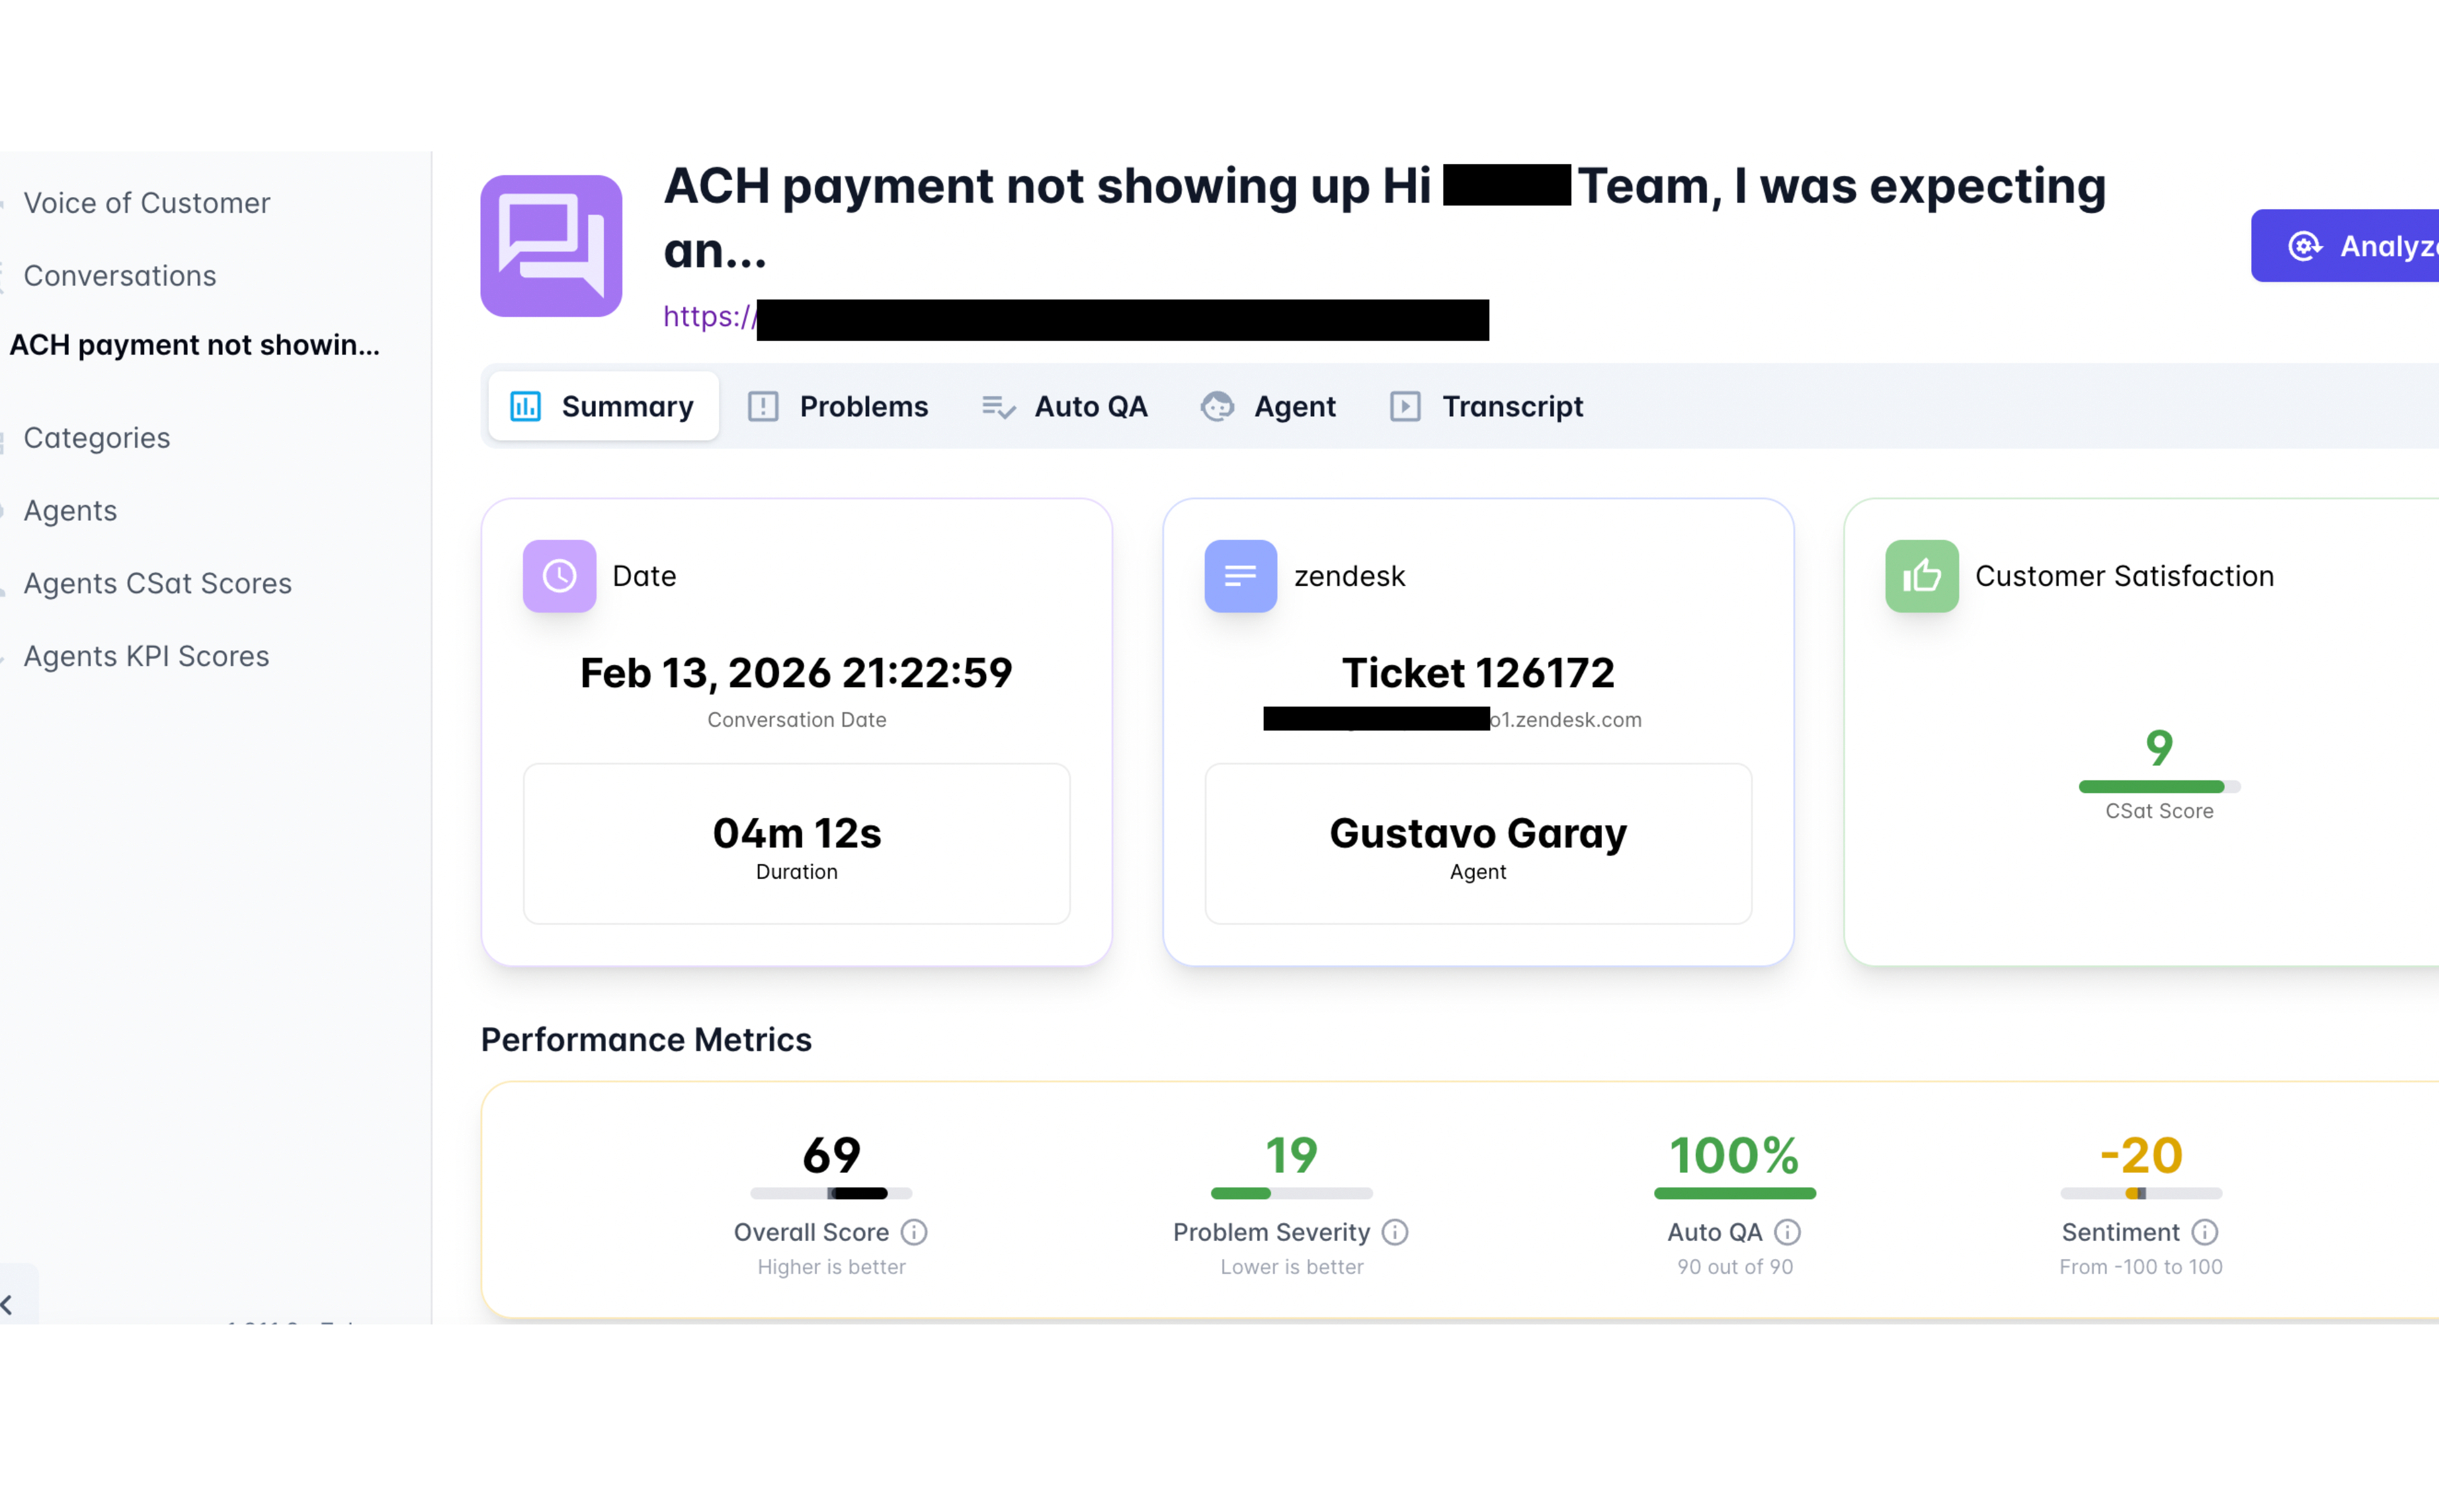Image resolution: width=2439 pixels, height=1512 pixels.
Task: Click the info icon beside Auto QA
Action: click(x=1787, y=1232)
